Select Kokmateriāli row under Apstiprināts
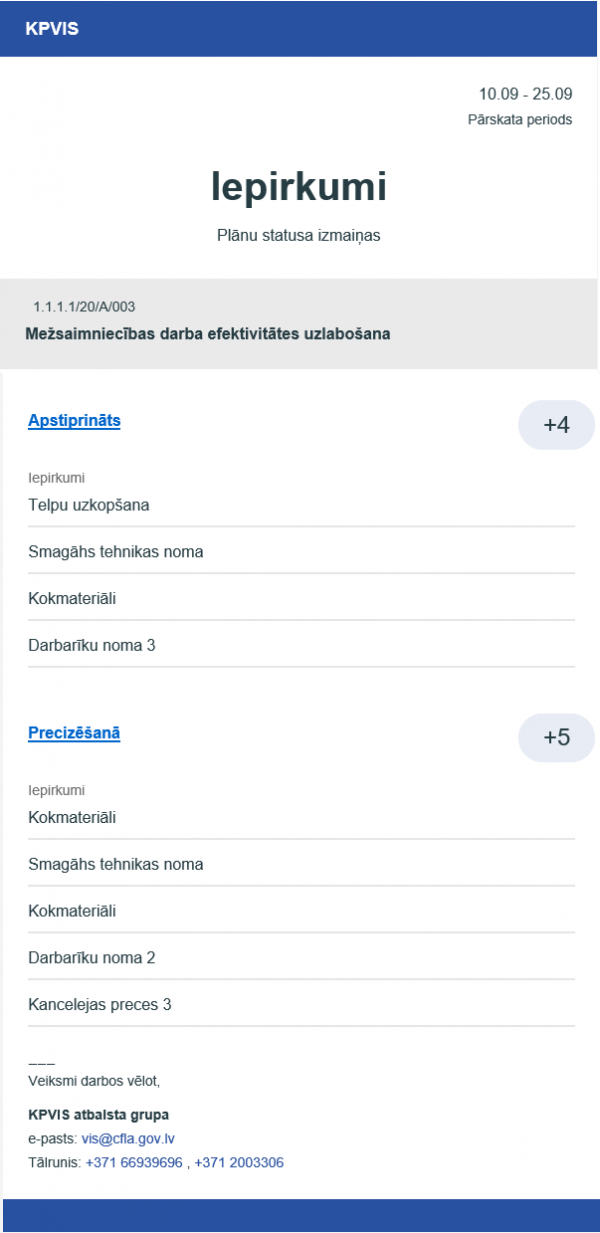The width and height of the screenshot is (600, 1233). (72, 599)
